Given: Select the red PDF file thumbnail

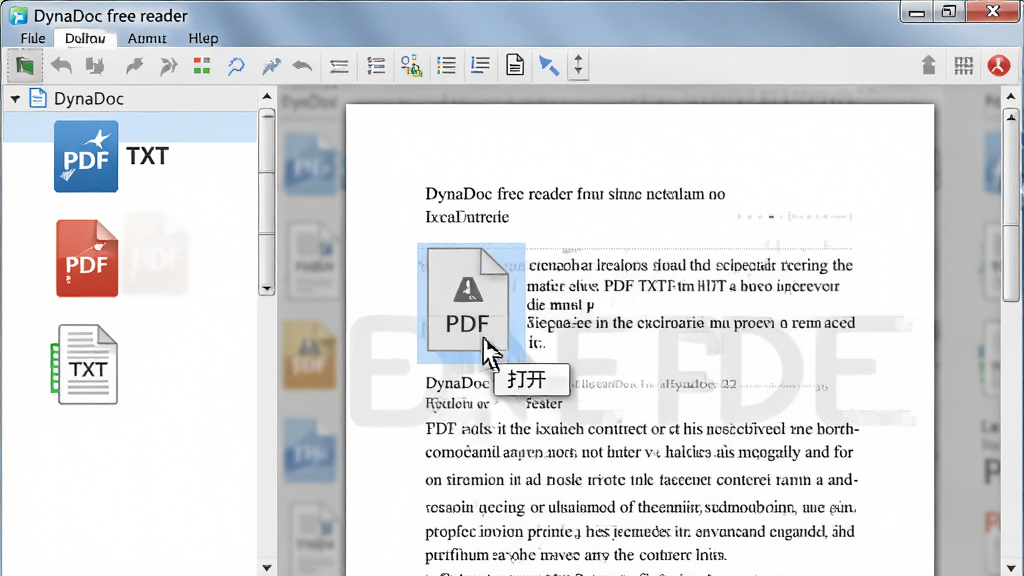Looking at the screenshot, I should tap(88, 259).
